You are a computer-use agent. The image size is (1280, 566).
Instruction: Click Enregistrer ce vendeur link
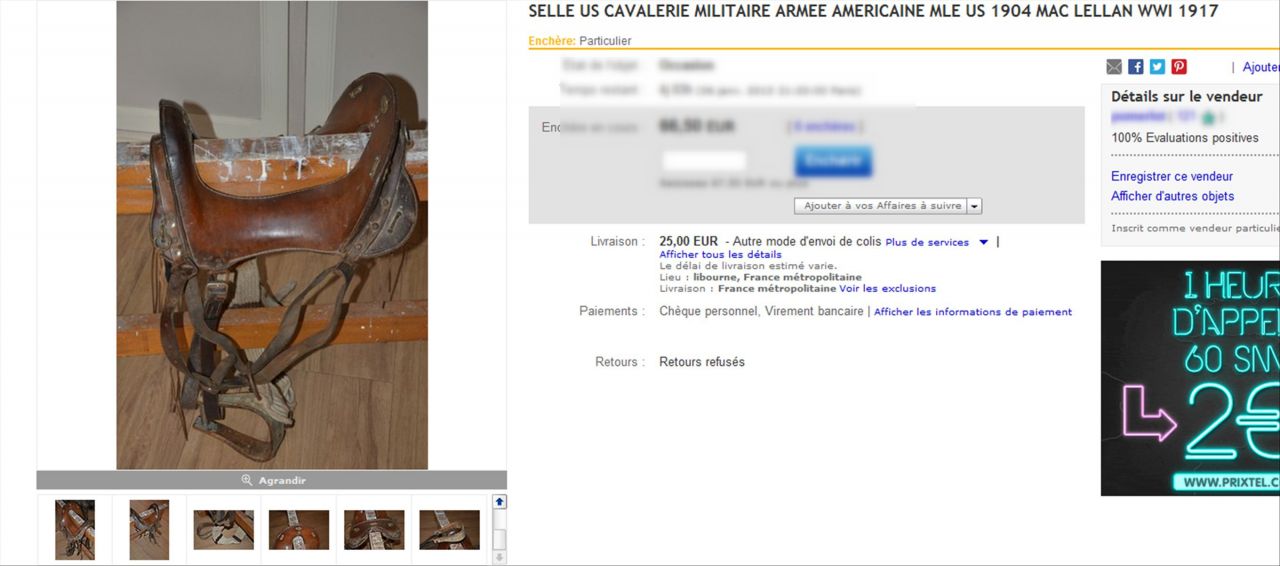1172,177
